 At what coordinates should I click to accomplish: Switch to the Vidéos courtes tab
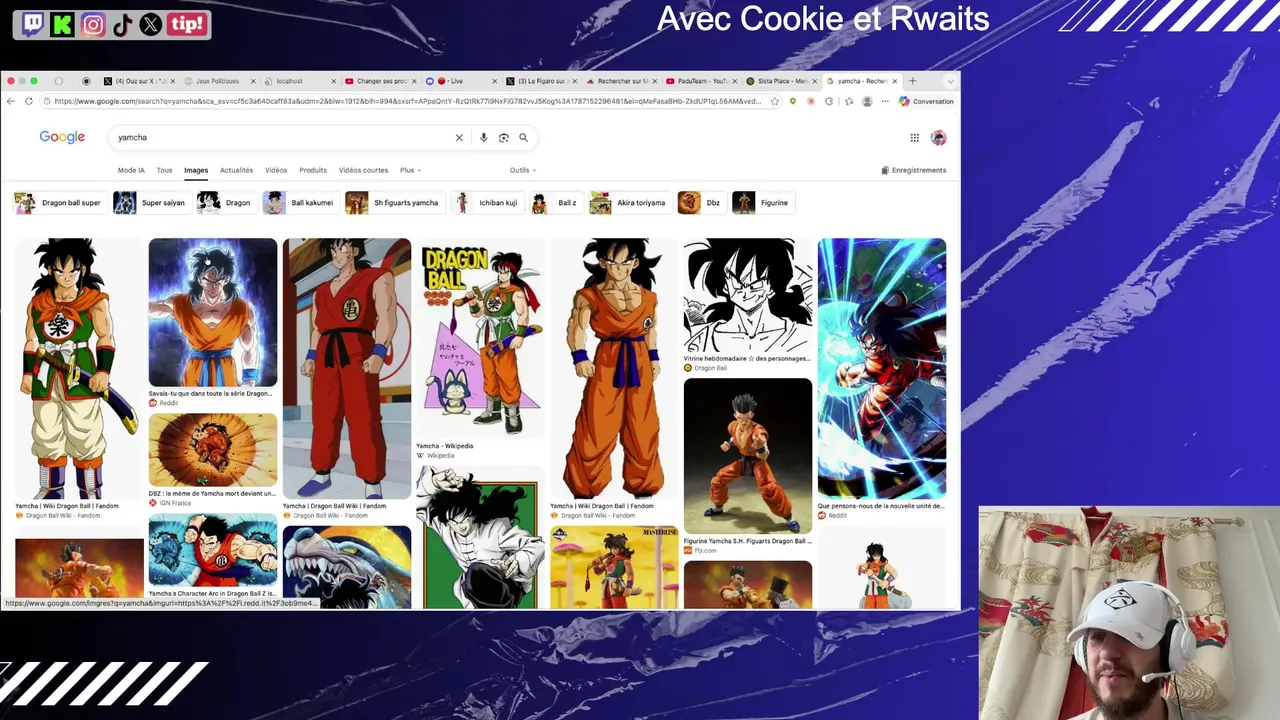click(363, 170)
